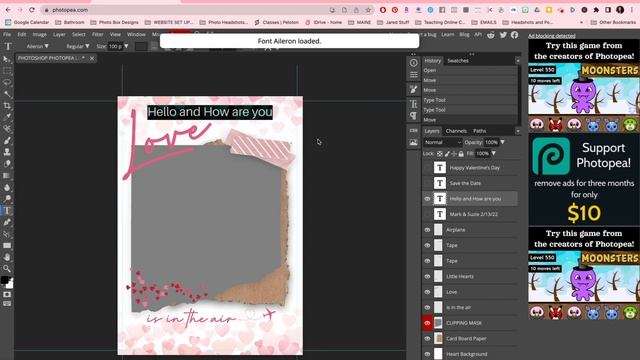Viewport: 640px width, 360px height.
Task: Select the Type tool in left toolbar
Action: [7, 211]
